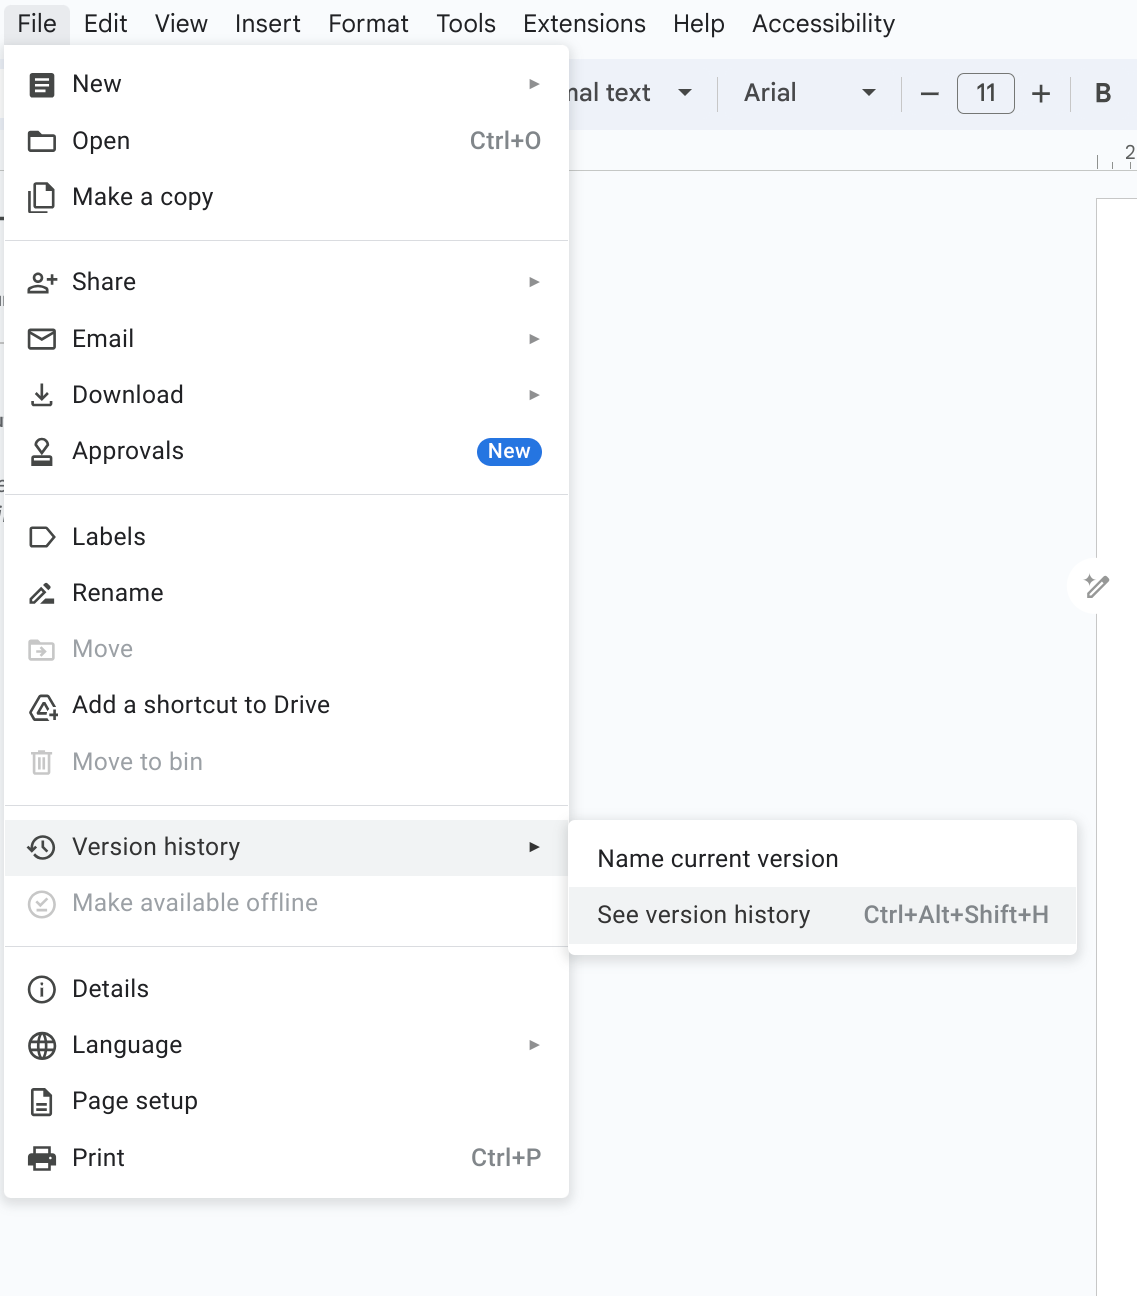Click the Make a copy icon
The image size is (1137, 1296).
click(x=42, y=198)
